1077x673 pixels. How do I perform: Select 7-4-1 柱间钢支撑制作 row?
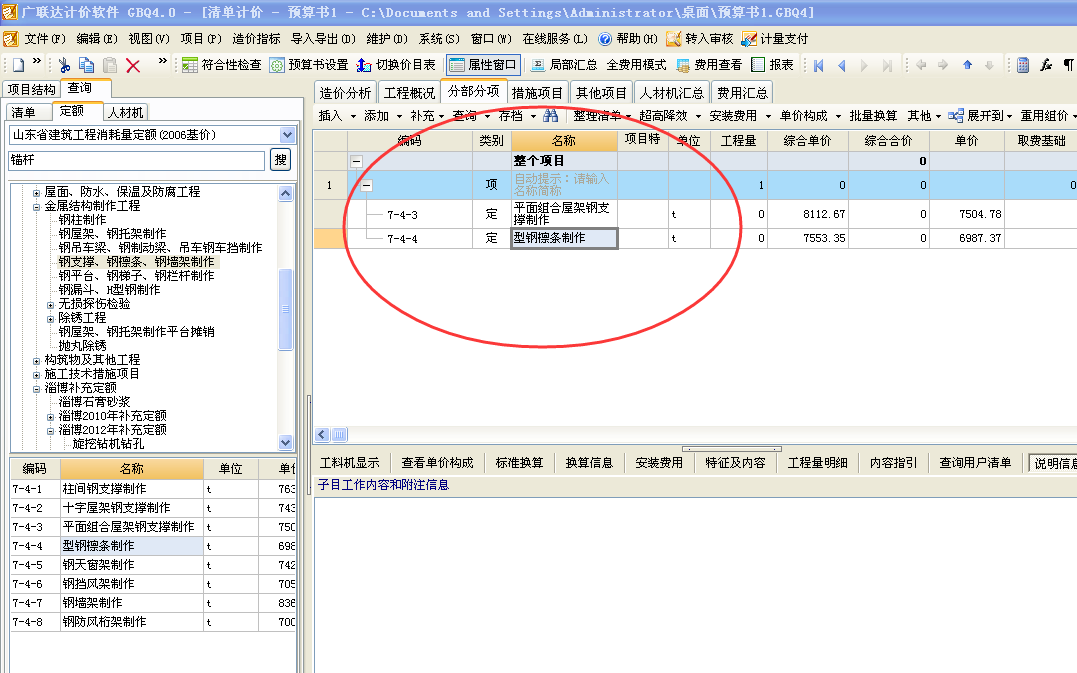(152, 489)
